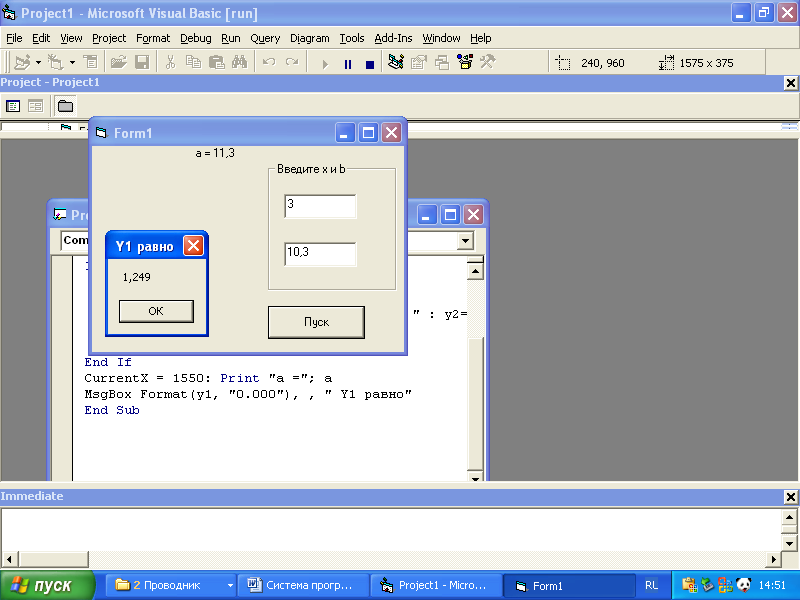Click the Windows Пуск start button

pos(47,585)
